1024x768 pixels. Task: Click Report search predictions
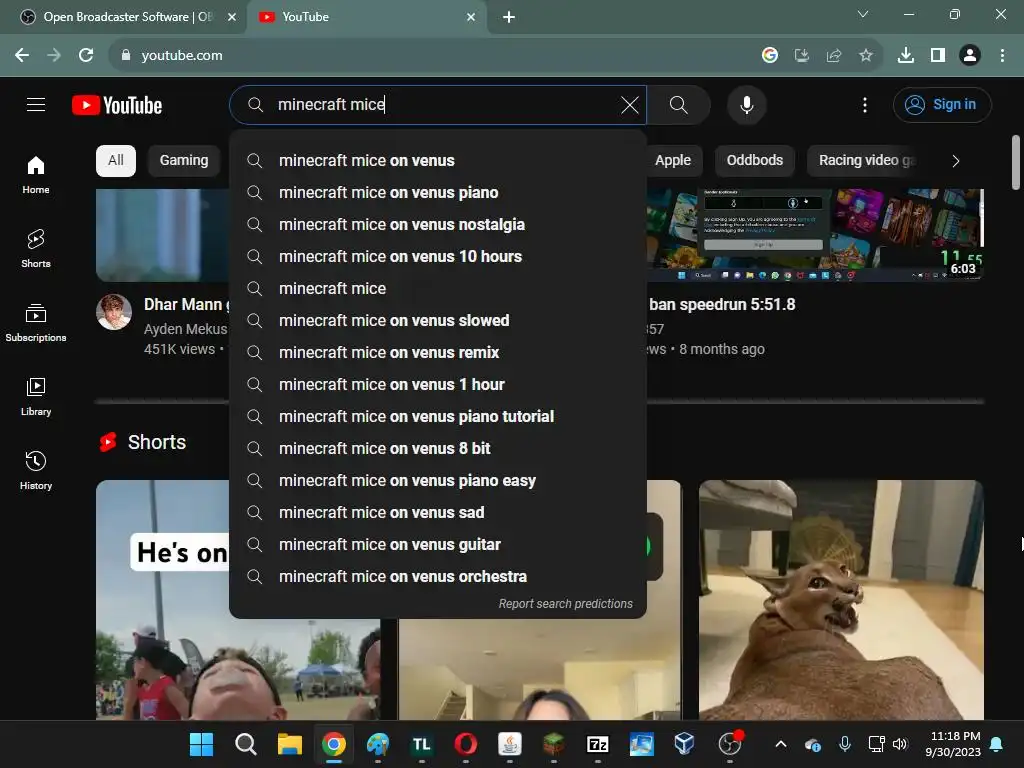point(566,603)
